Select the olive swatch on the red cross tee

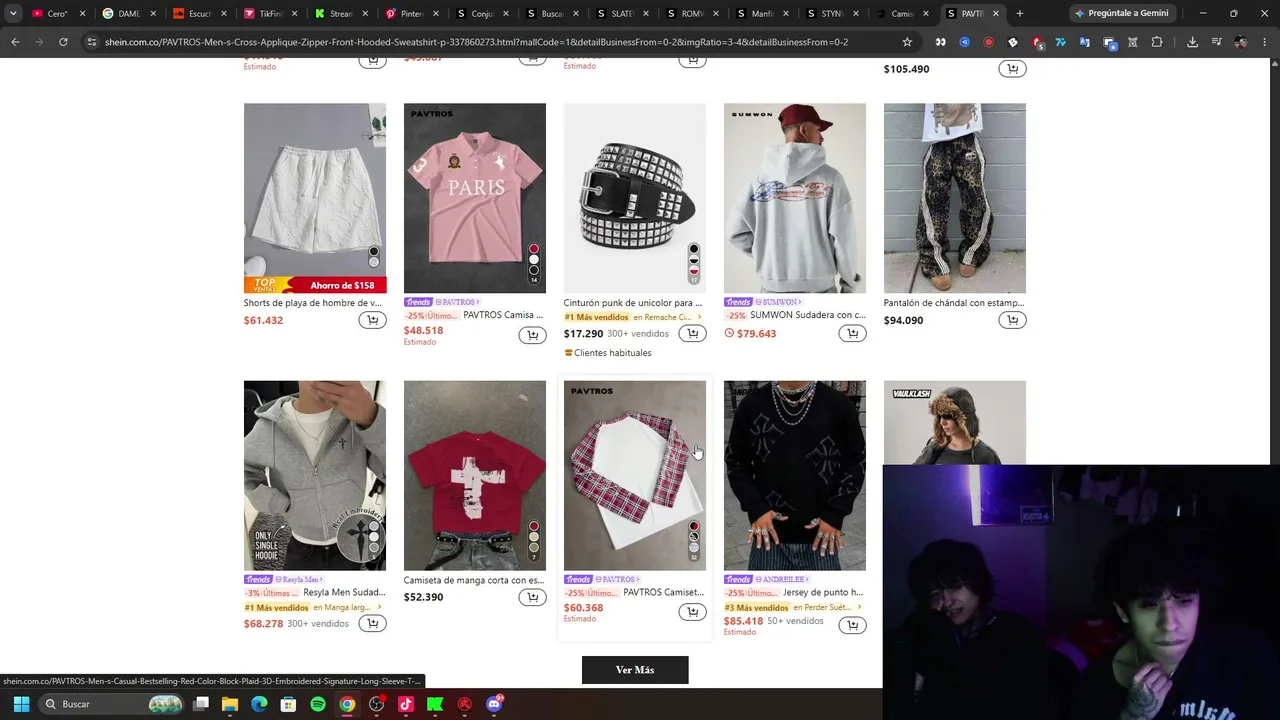(534, 547)
